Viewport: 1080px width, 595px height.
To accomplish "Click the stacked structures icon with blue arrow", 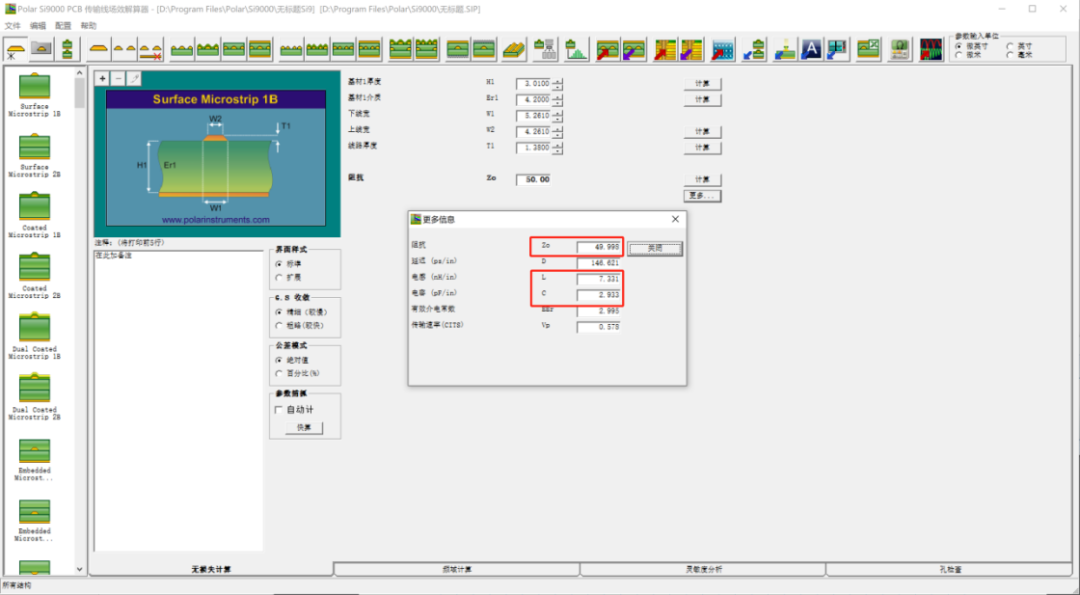I will (x=755, y=50).
